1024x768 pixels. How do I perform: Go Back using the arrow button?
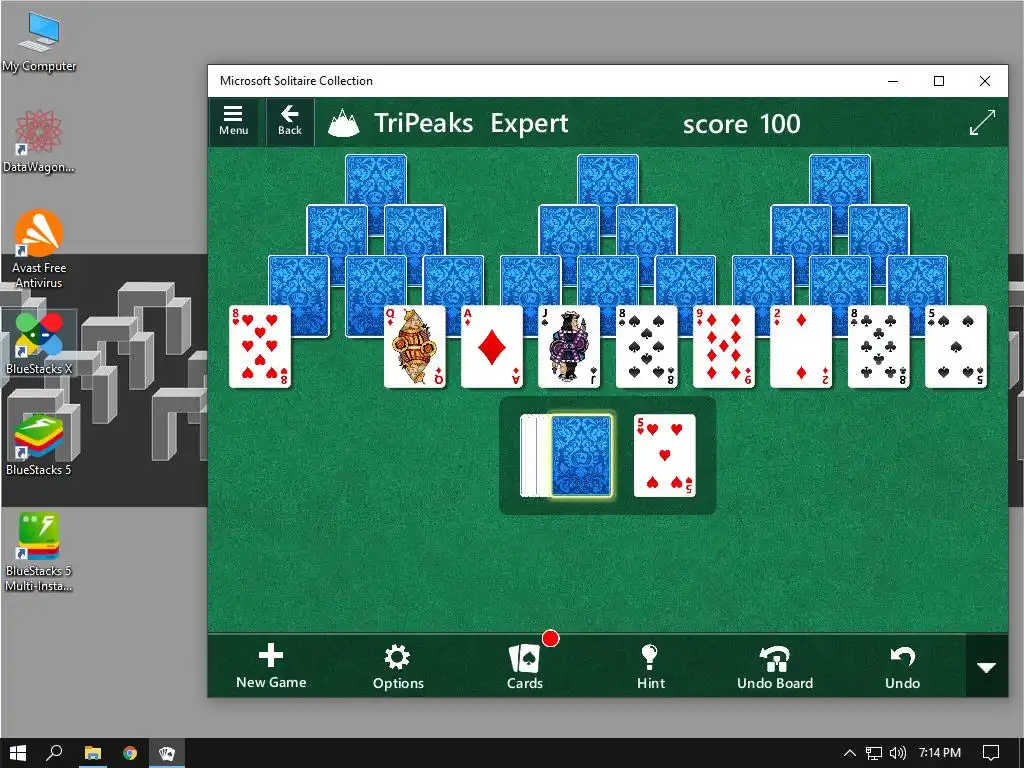[x=289, y=121]
